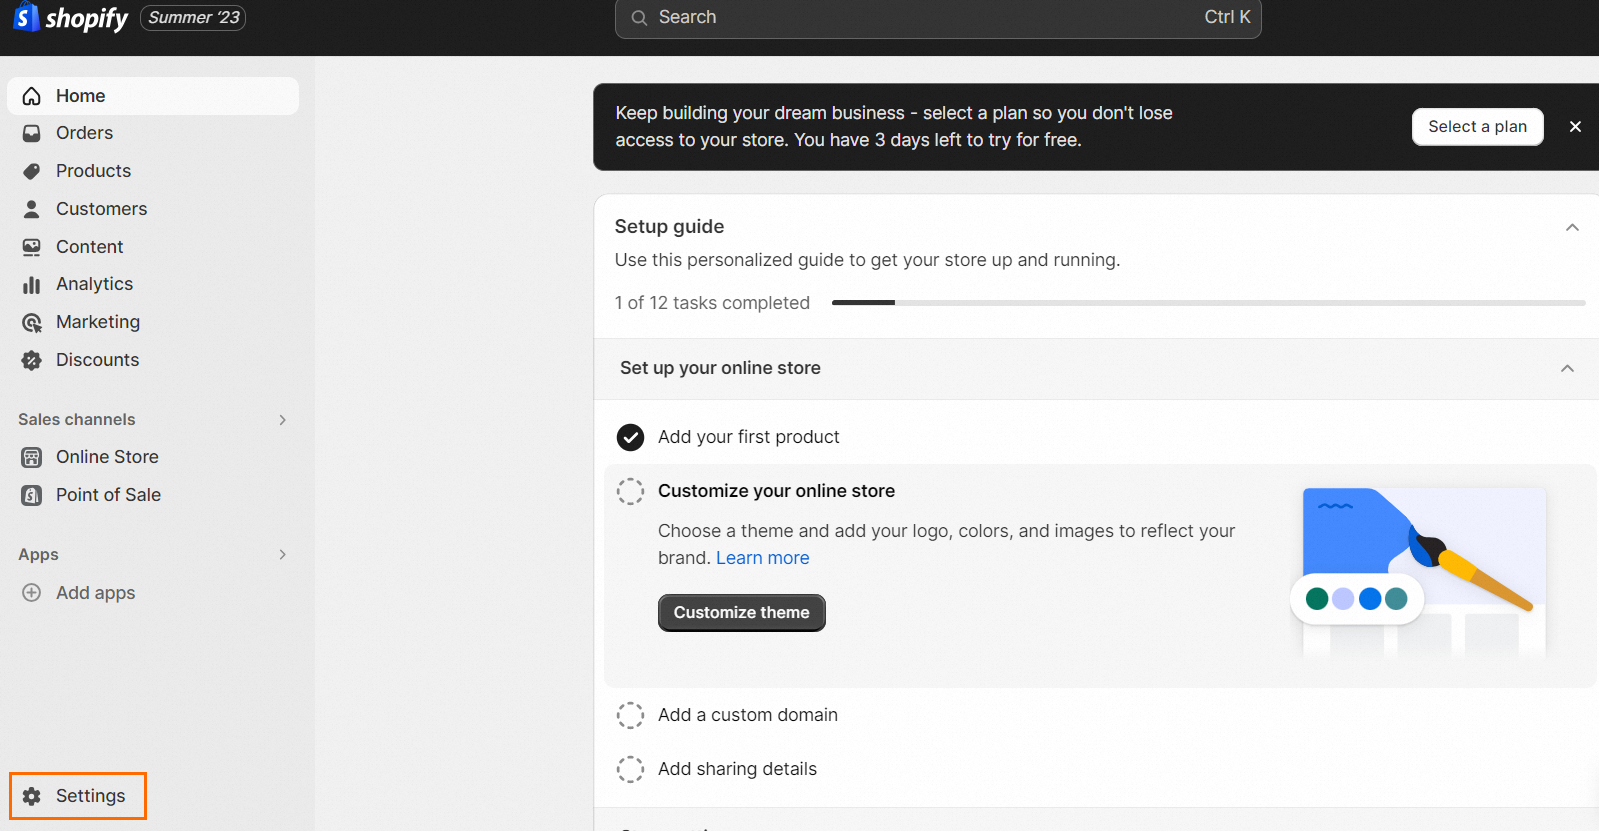The height and width of the screenshot is (831, 1599).
Task: Click the Settings gear icon
Action: pos(32,796)
